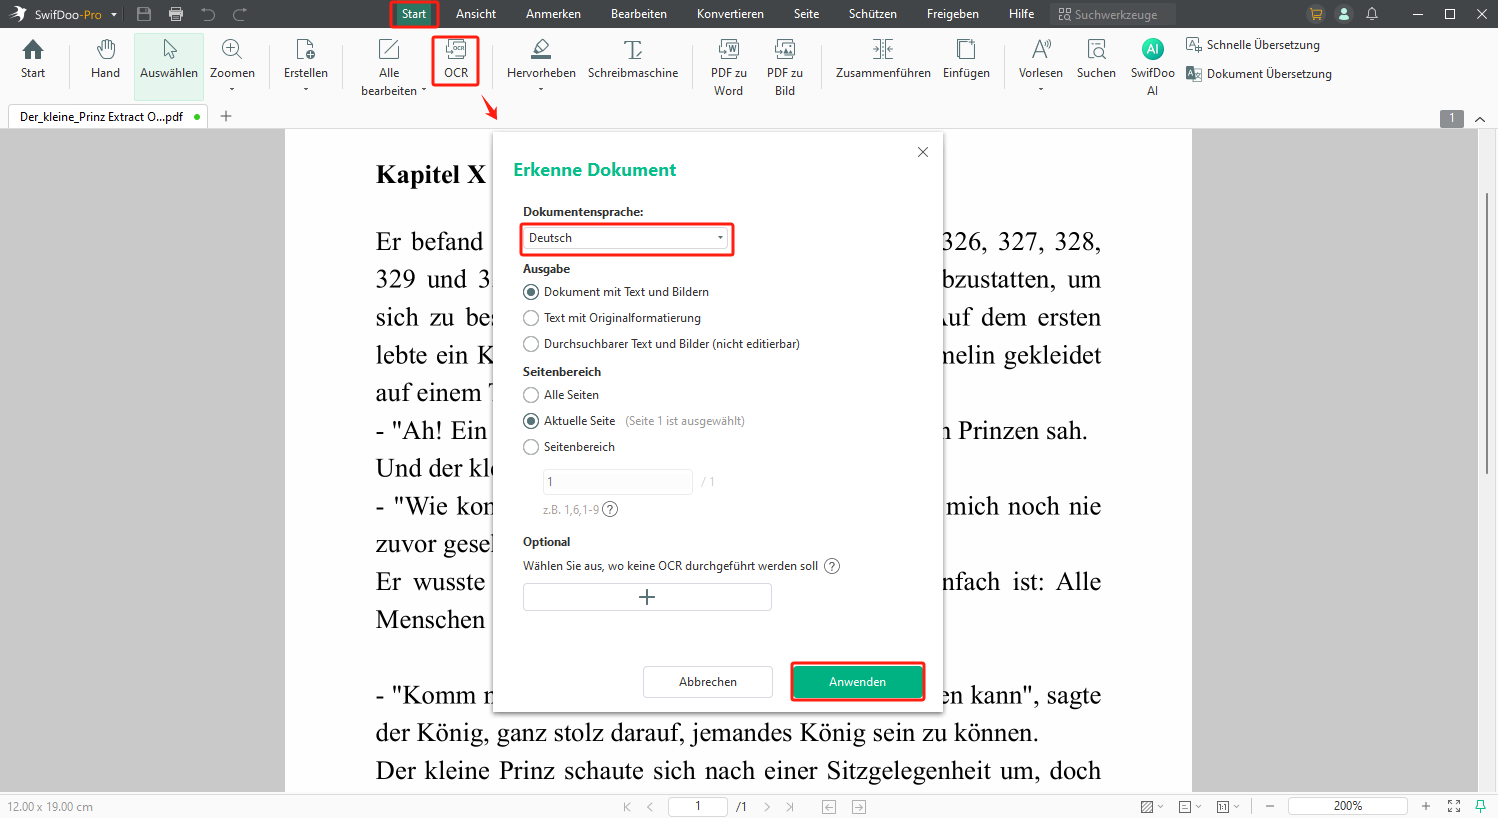Select the Hervorheben highlight tool
This screenshot has width=1498, height=818.
(541, 59)
